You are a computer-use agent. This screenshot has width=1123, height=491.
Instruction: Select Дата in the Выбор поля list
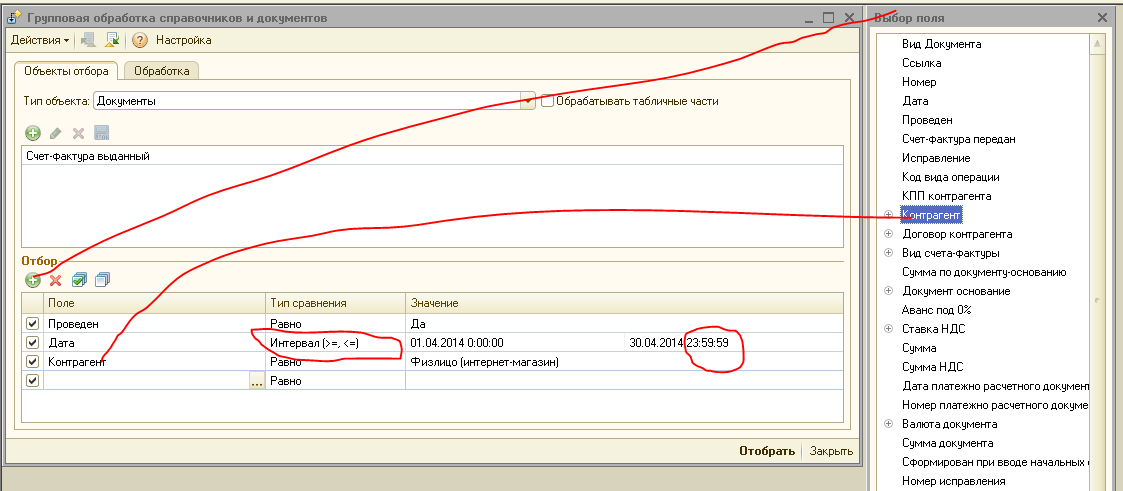tap(915, 101)
